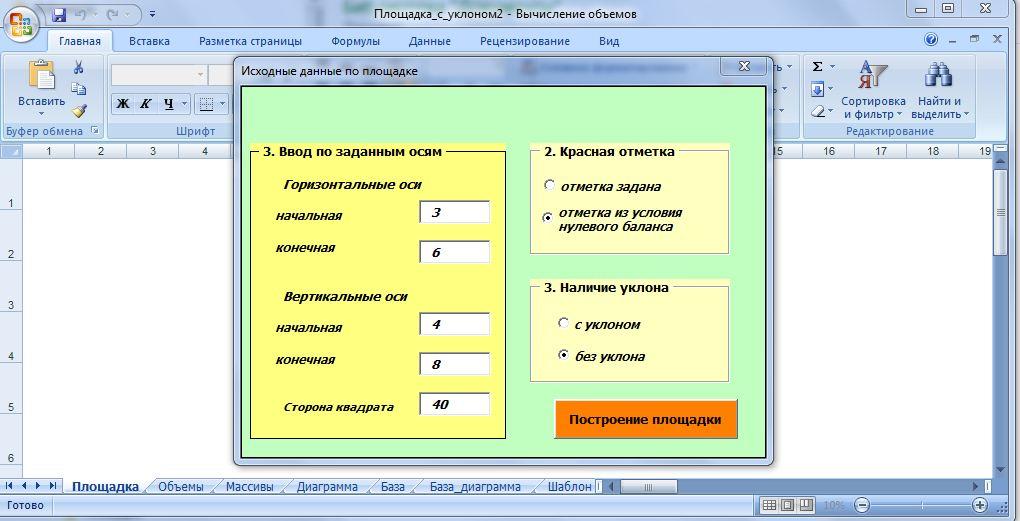
Task: Select the отметка задана option
Action: tap(550, 185)
